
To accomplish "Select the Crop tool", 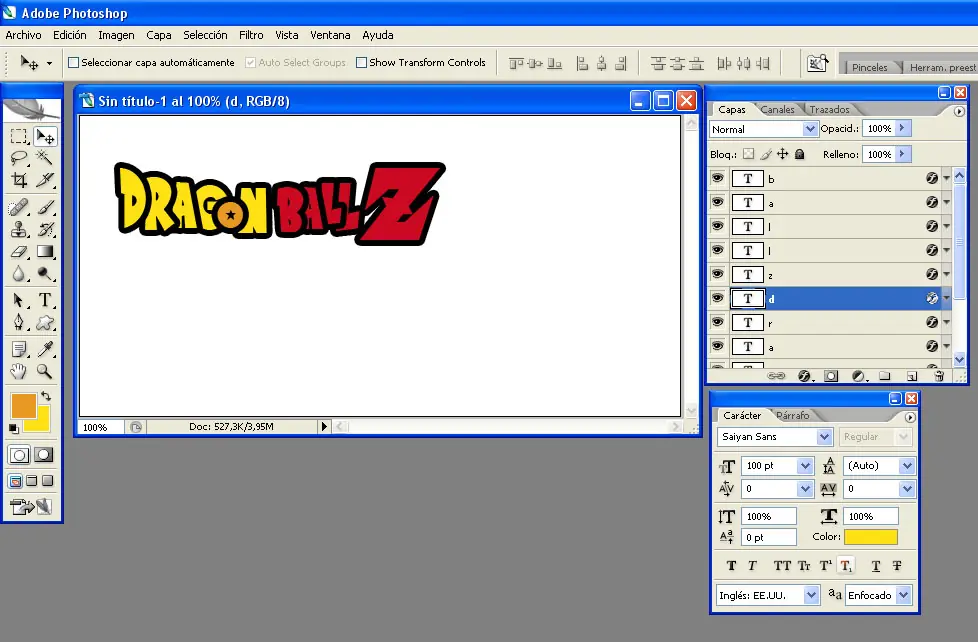I will coord(19,180).
